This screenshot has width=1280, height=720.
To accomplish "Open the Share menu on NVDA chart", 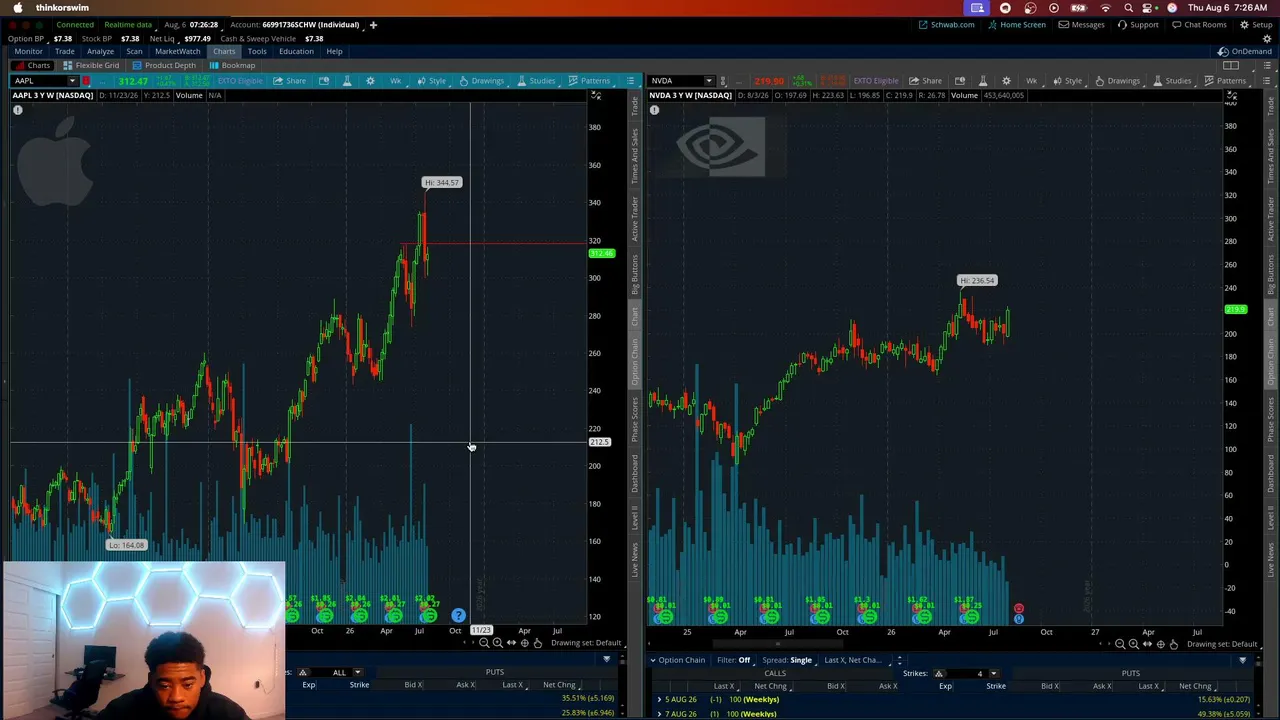I will click(926, 80).
